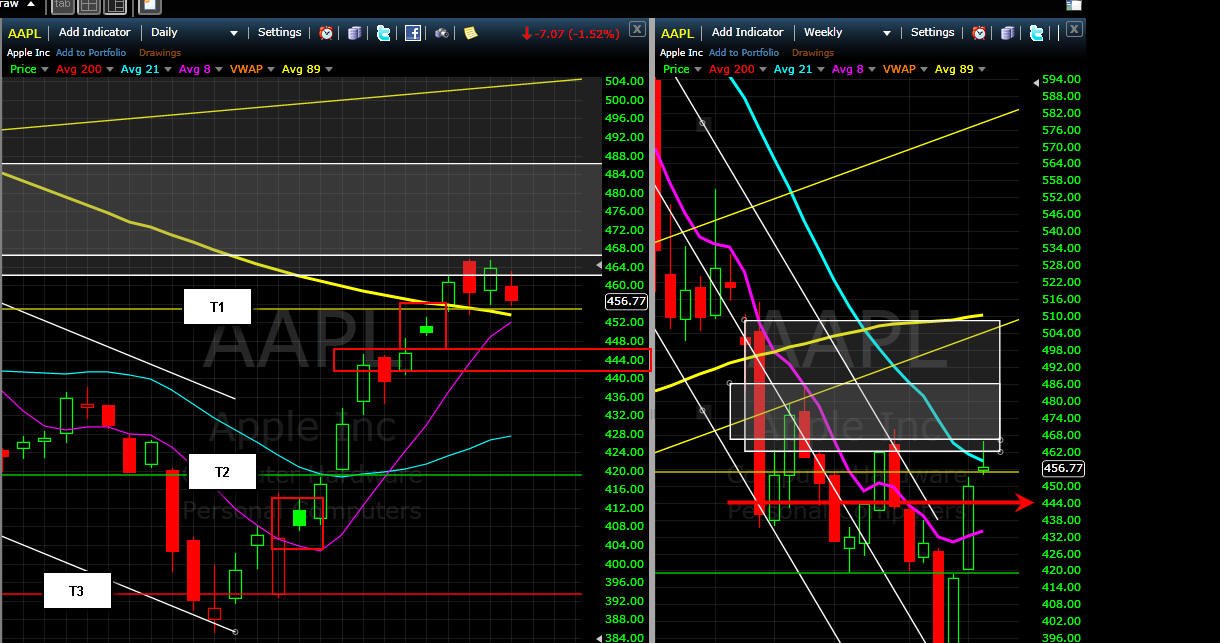Click 384.00 label on Daily price axis
This screenshot has height=643, width=1220.
coord(624,638)
